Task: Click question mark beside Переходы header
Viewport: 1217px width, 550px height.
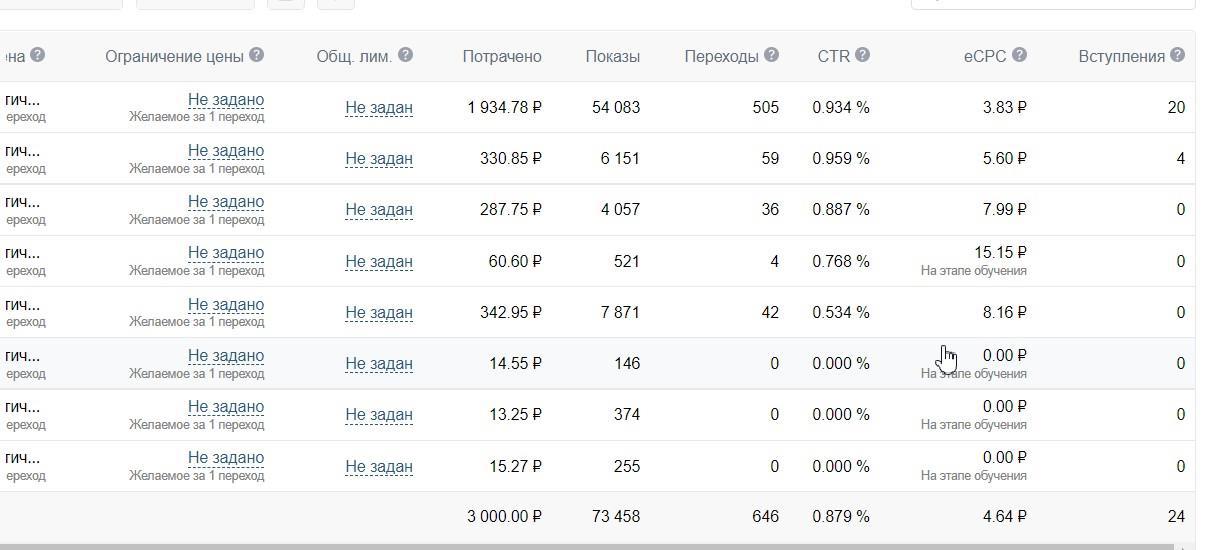Action: 771,55
